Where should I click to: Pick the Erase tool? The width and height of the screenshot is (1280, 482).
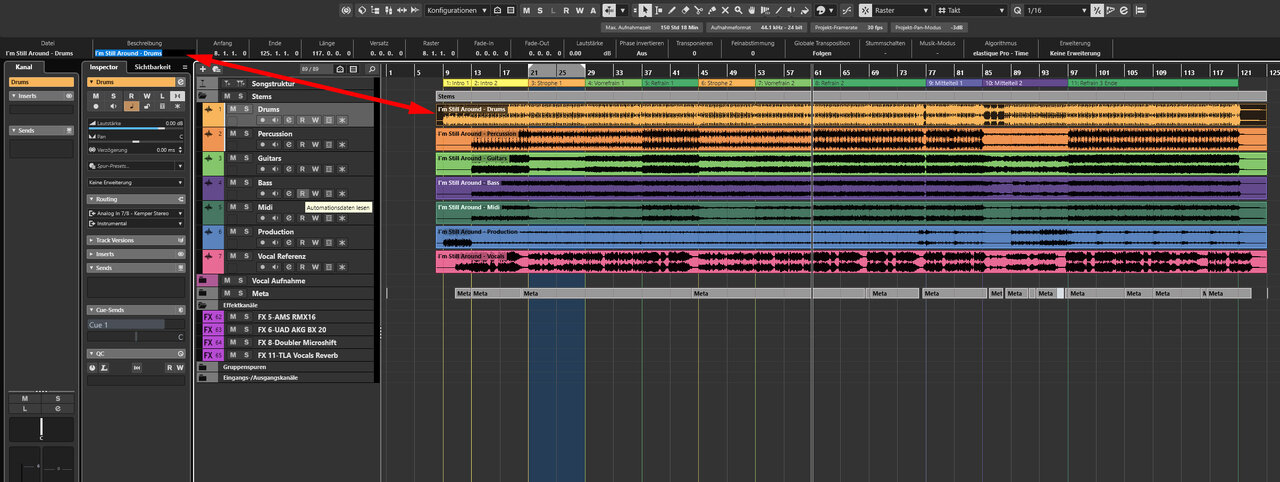(685, 10)
